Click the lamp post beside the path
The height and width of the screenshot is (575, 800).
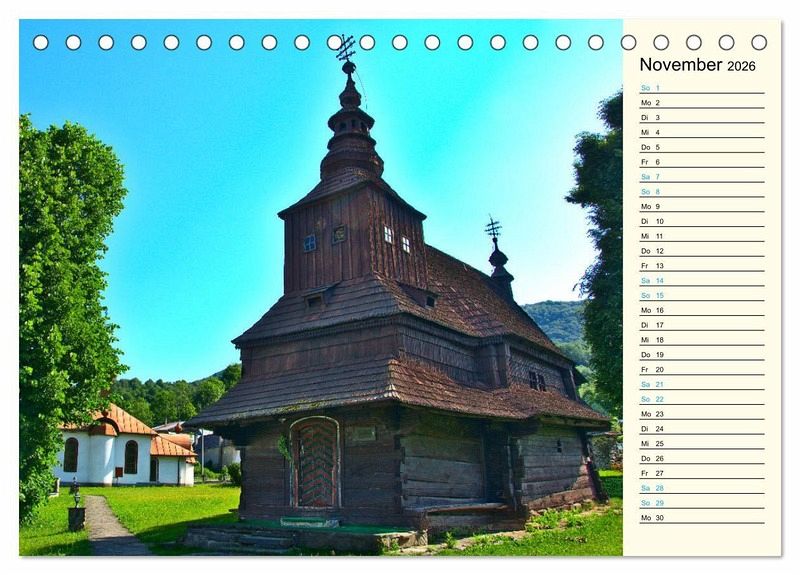click(76, 505)
